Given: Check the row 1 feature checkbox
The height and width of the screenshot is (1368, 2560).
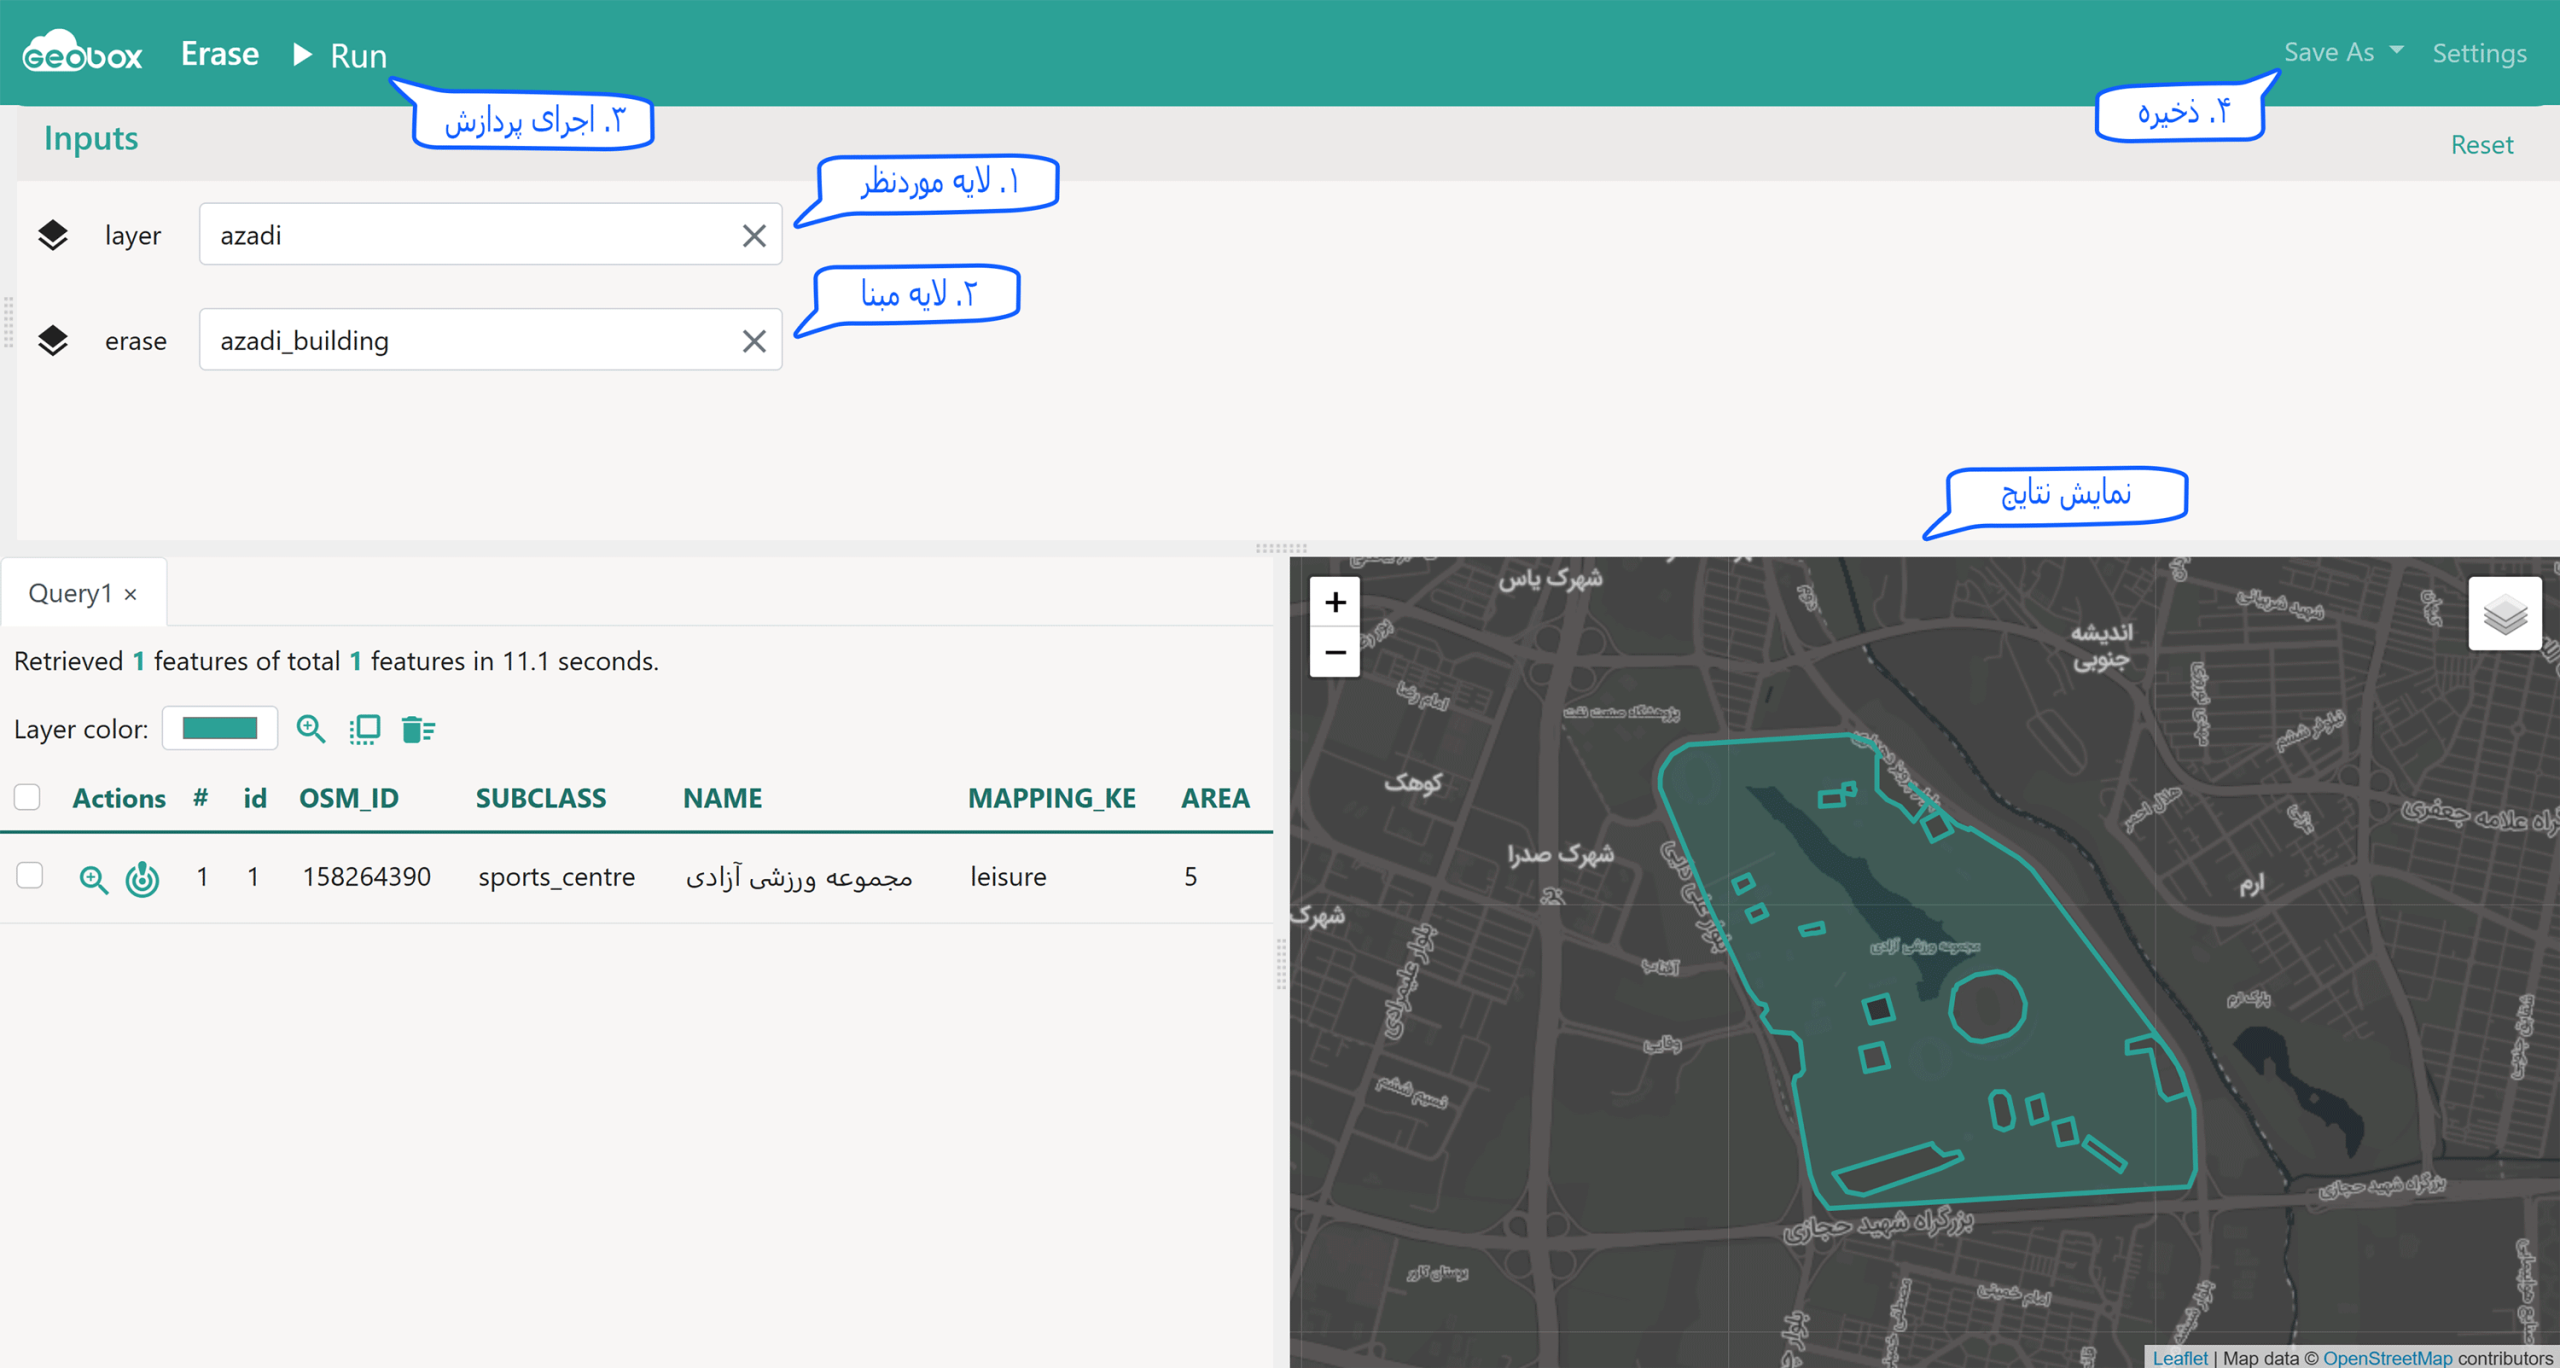Looking at the screenshot, I should coord(30,876).
